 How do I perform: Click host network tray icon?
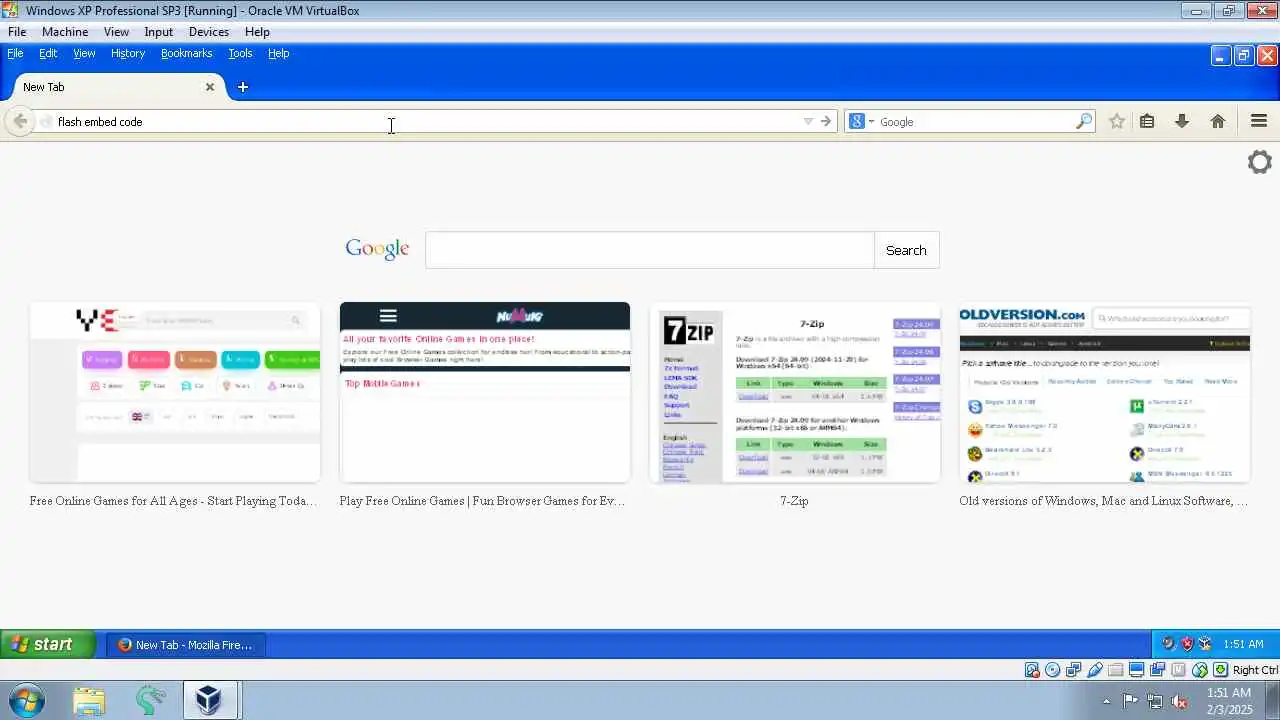[x=1155, y=701]
